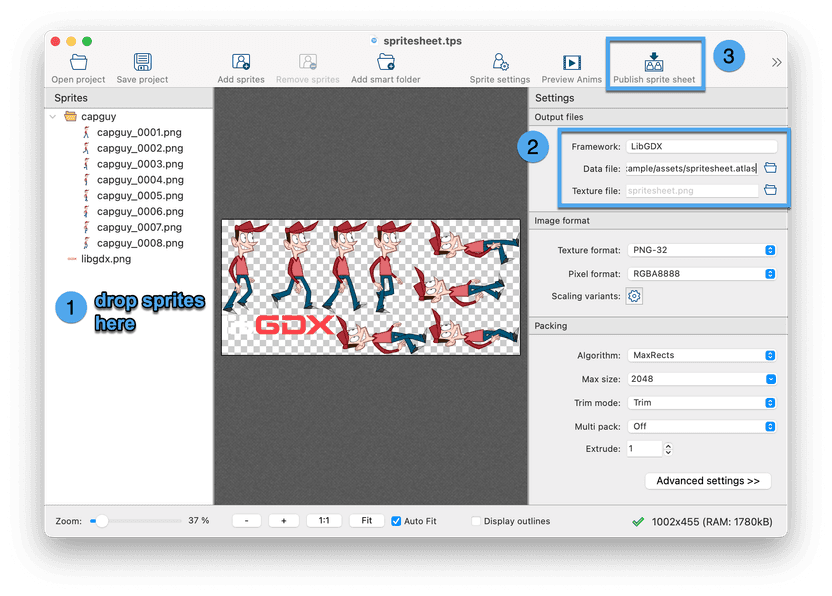Open Advanced settings

tap(707, 481)
